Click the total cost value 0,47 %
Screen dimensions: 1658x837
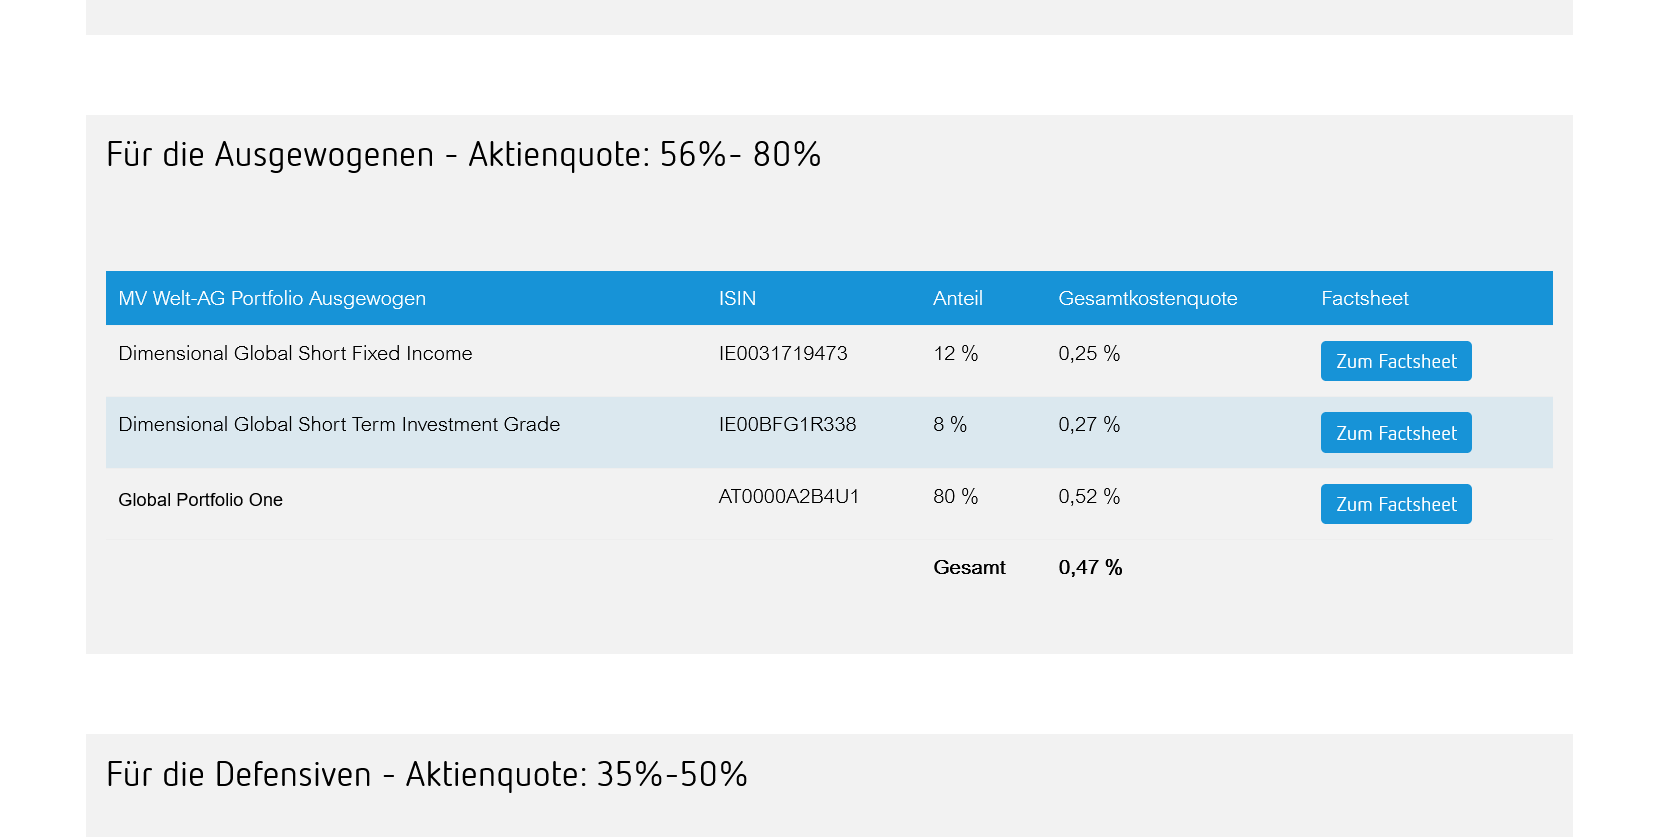pyautogui.click(x=1090, y=567)
